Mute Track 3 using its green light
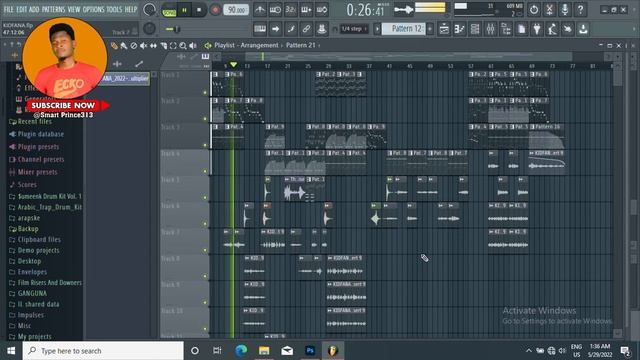 tap(205, 145)
